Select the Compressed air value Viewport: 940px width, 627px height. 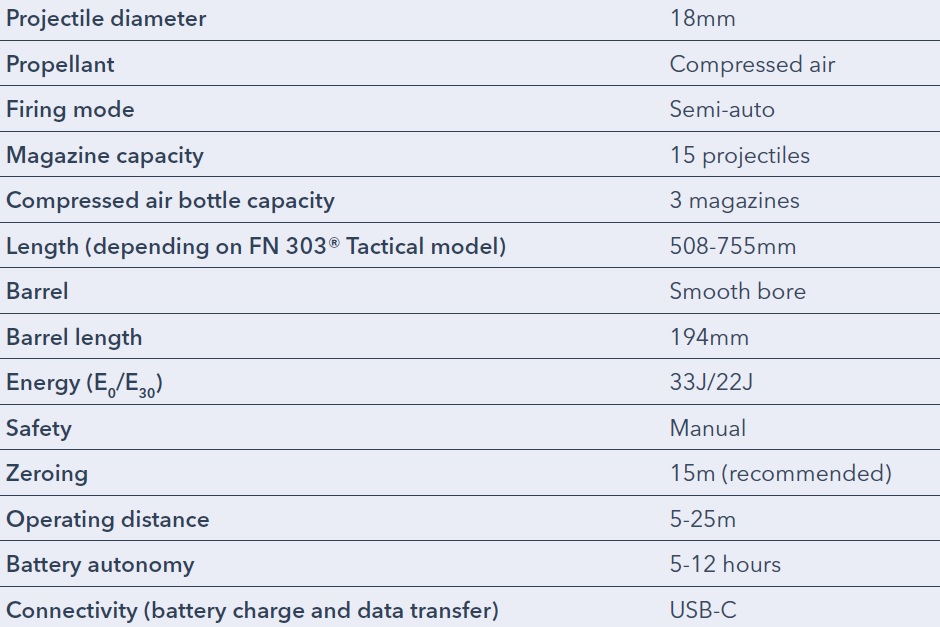click(x=752, y=65)
